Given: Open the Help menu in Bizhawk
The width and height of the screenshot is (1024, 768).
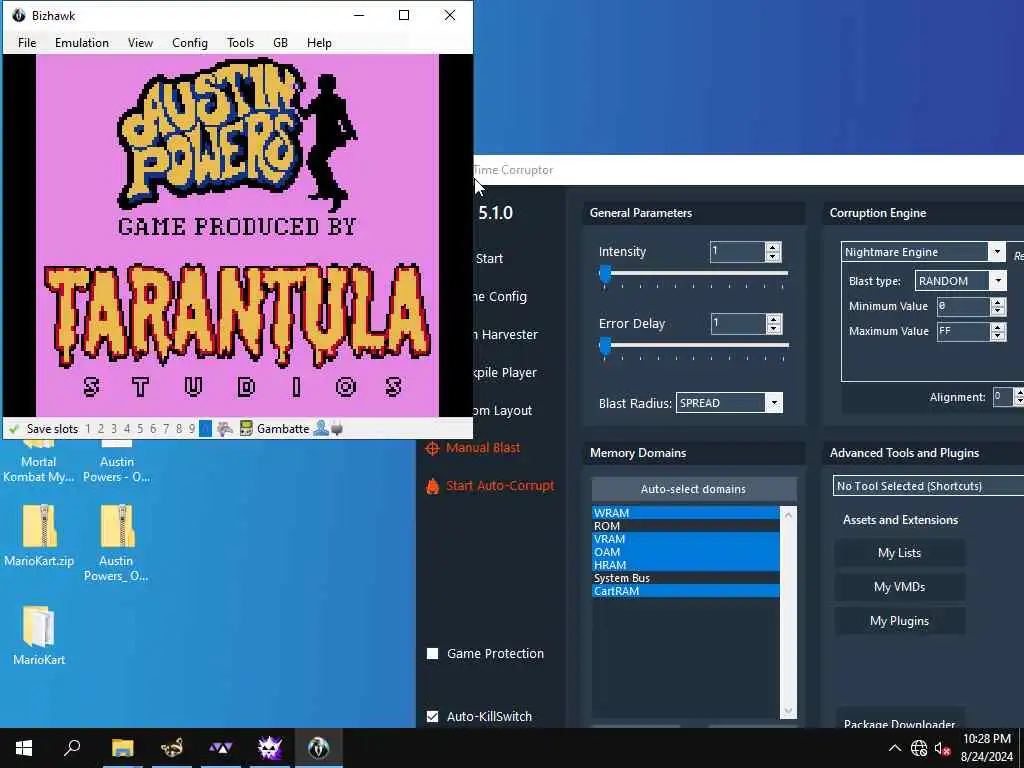Looking at the screenshot, I should click(319, 42).
